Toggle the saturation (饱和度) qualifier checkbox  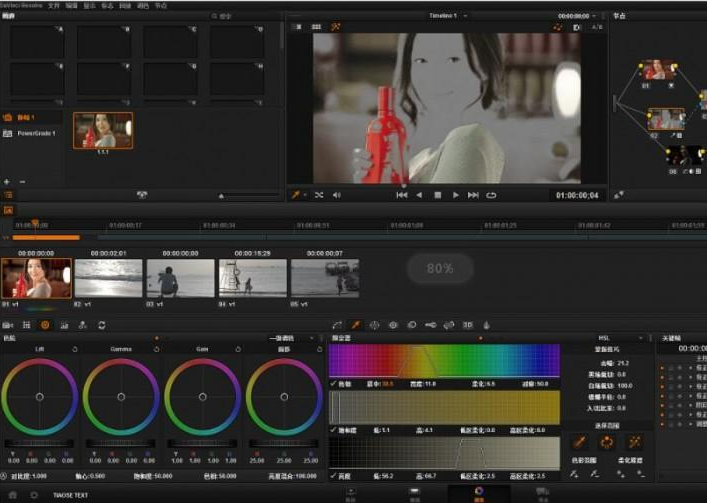(x=333, y=429)
